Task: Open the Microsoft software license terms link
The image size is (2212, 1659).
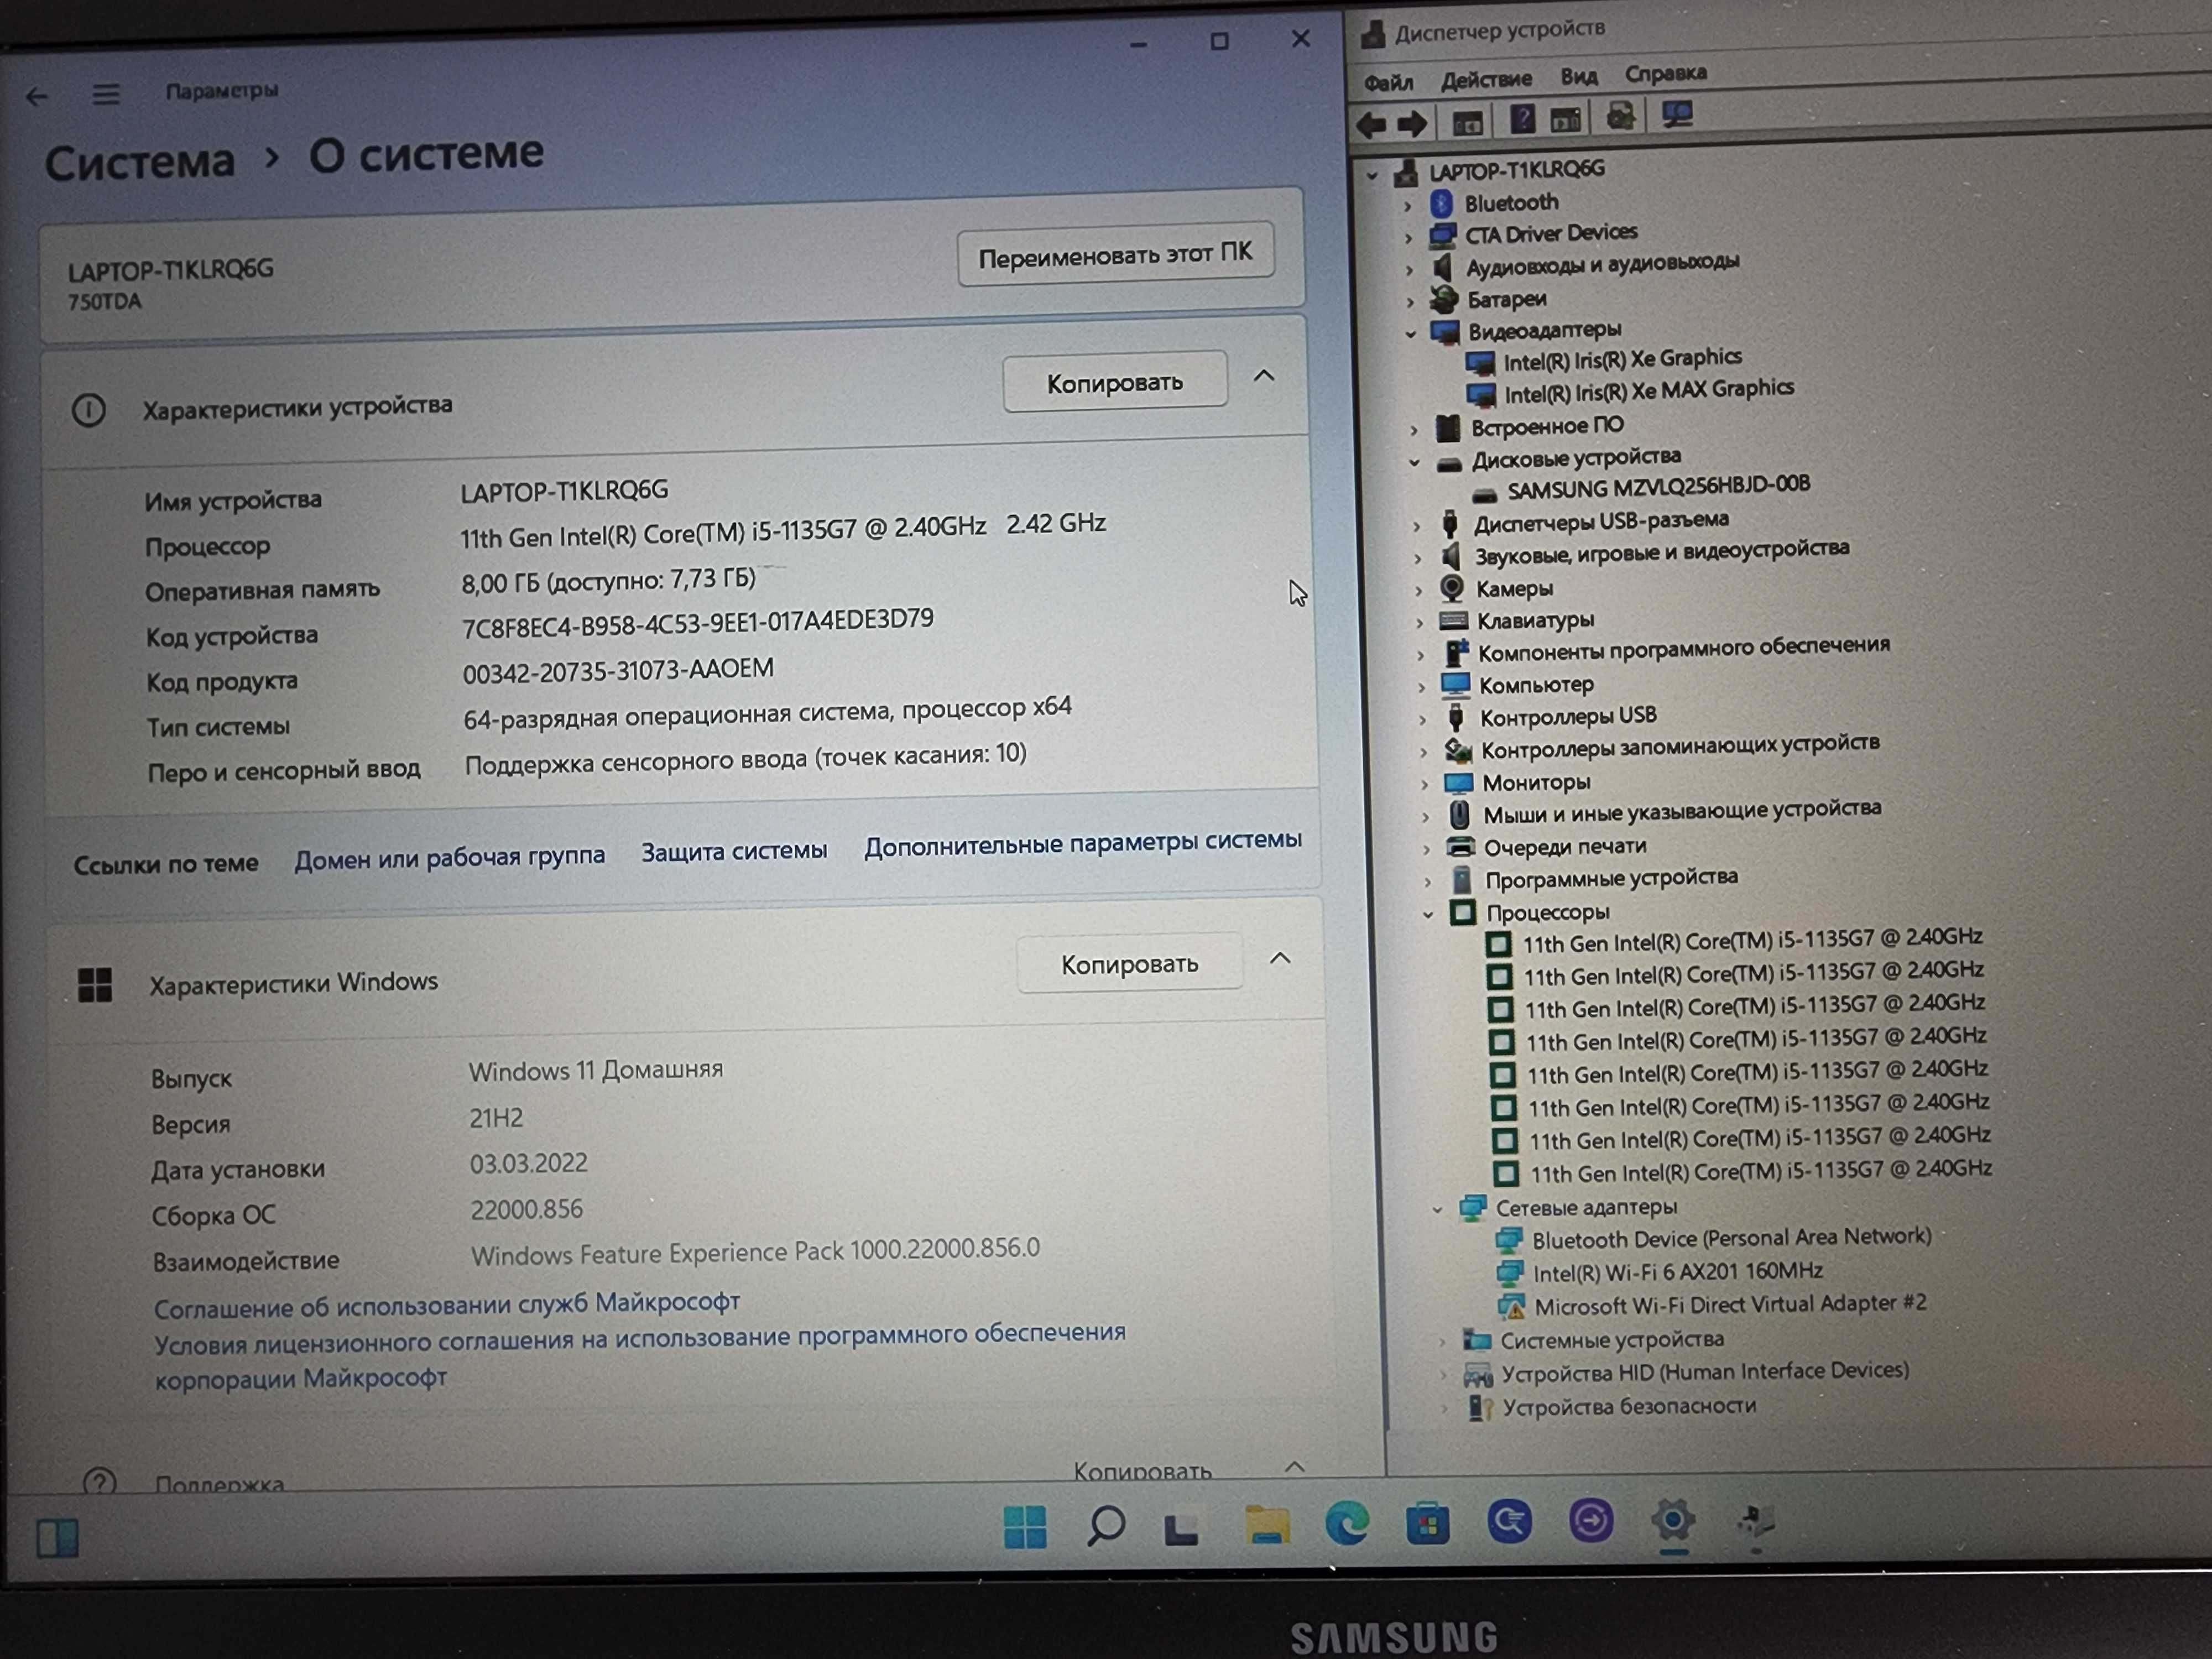Action: point(640,1356)
